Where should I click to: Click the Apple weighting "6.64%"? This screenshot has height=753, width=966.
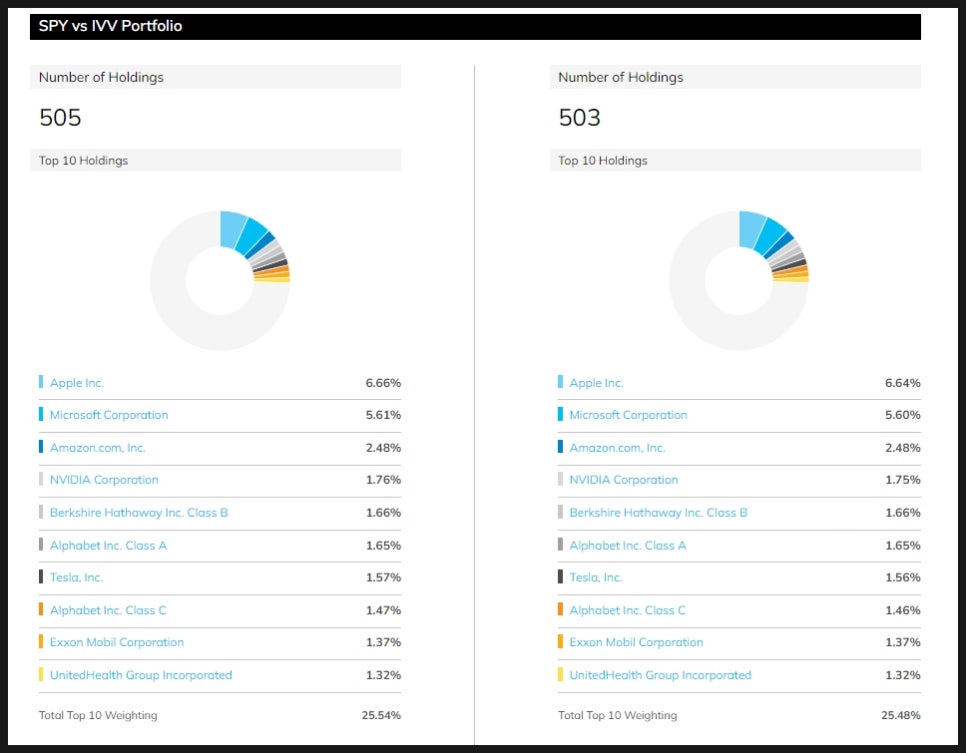pyautogui.click(x=903, y=383)
